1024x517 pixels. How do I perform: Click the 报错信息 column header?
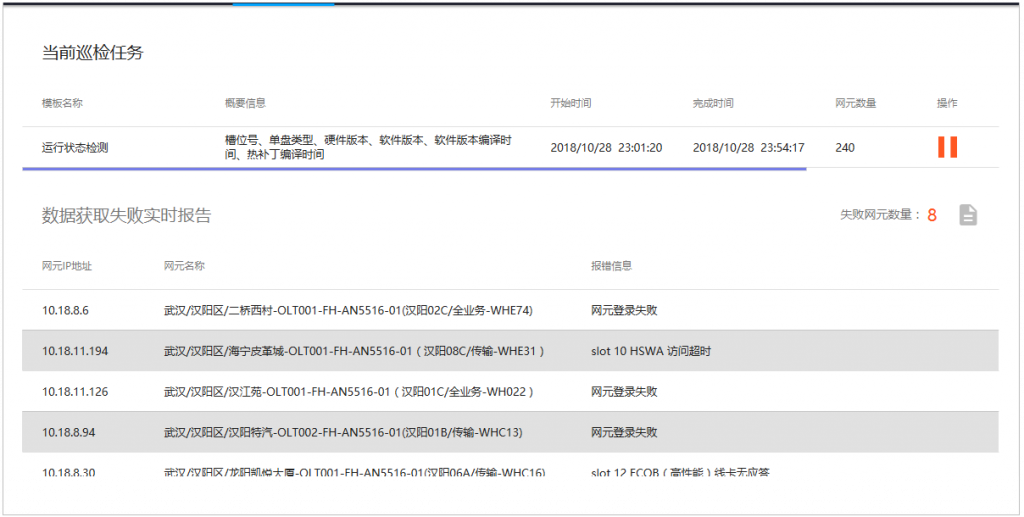point(611,266)
